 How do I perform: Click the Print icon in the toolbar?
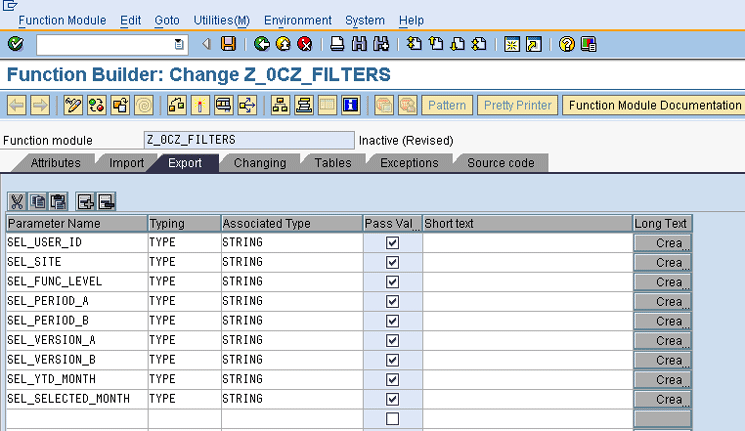[x=338, y=44]
